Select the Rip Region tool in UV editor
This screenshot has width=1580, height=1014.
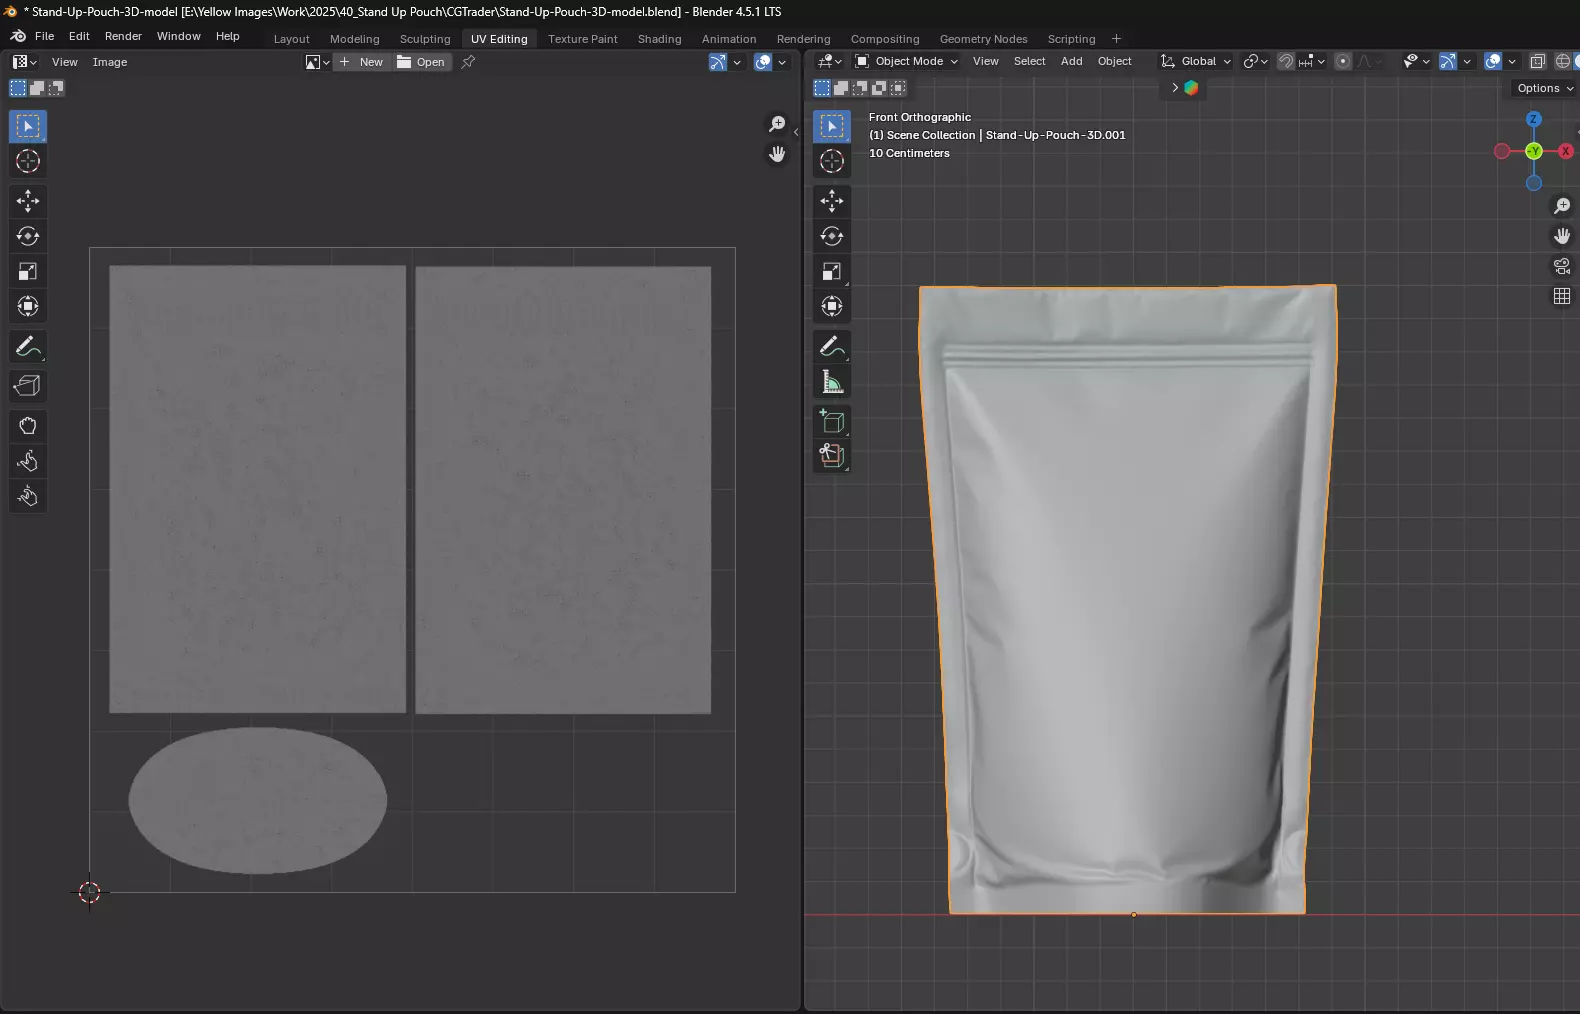coord(28,386)
